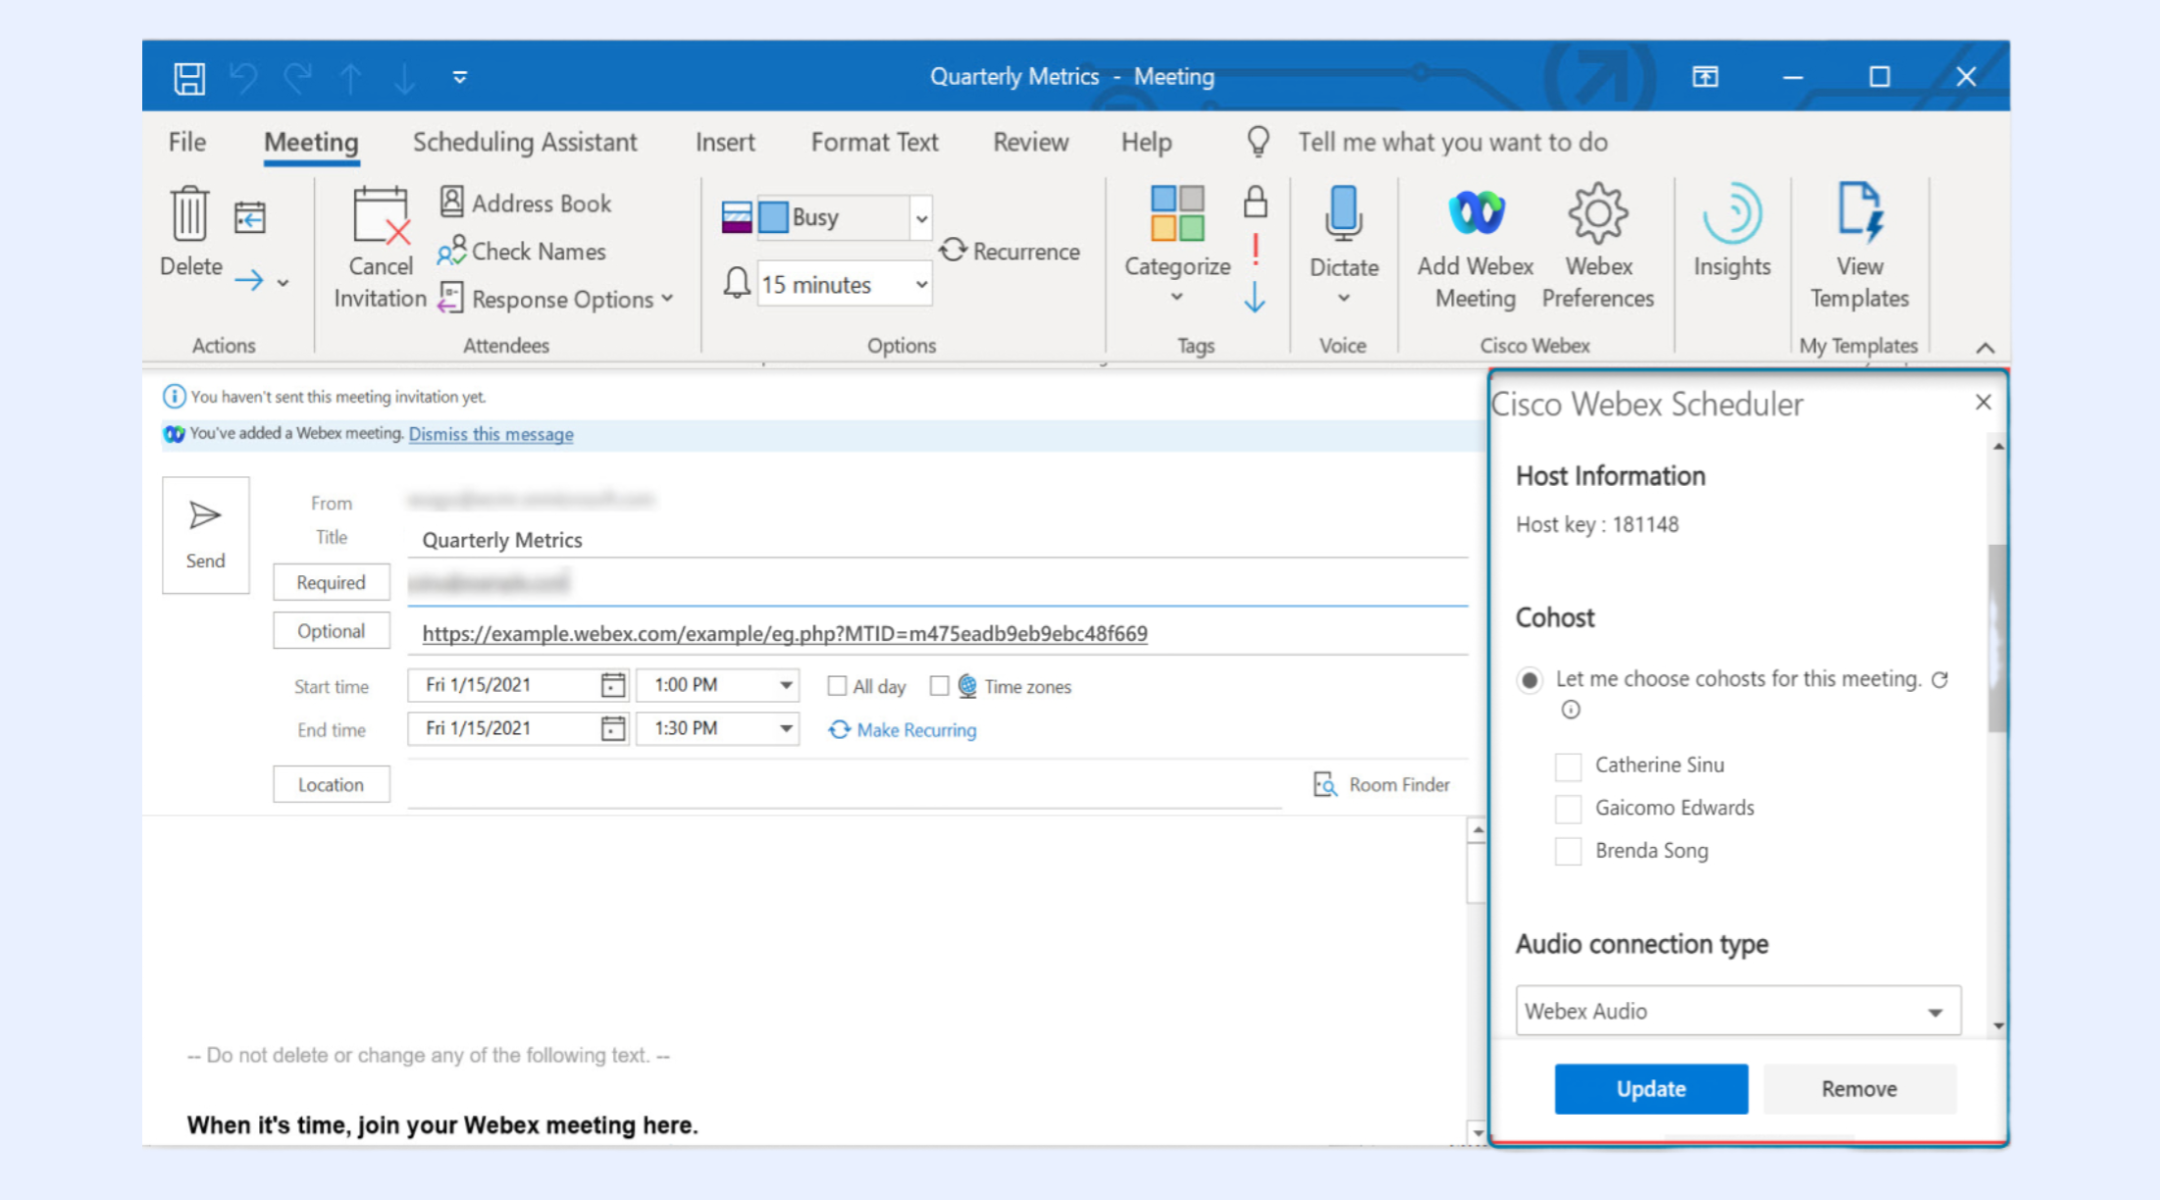This screenshot has width=2160, height=1200.
Task: Click the Previous Item up arrow
Action: click(351, 78)
